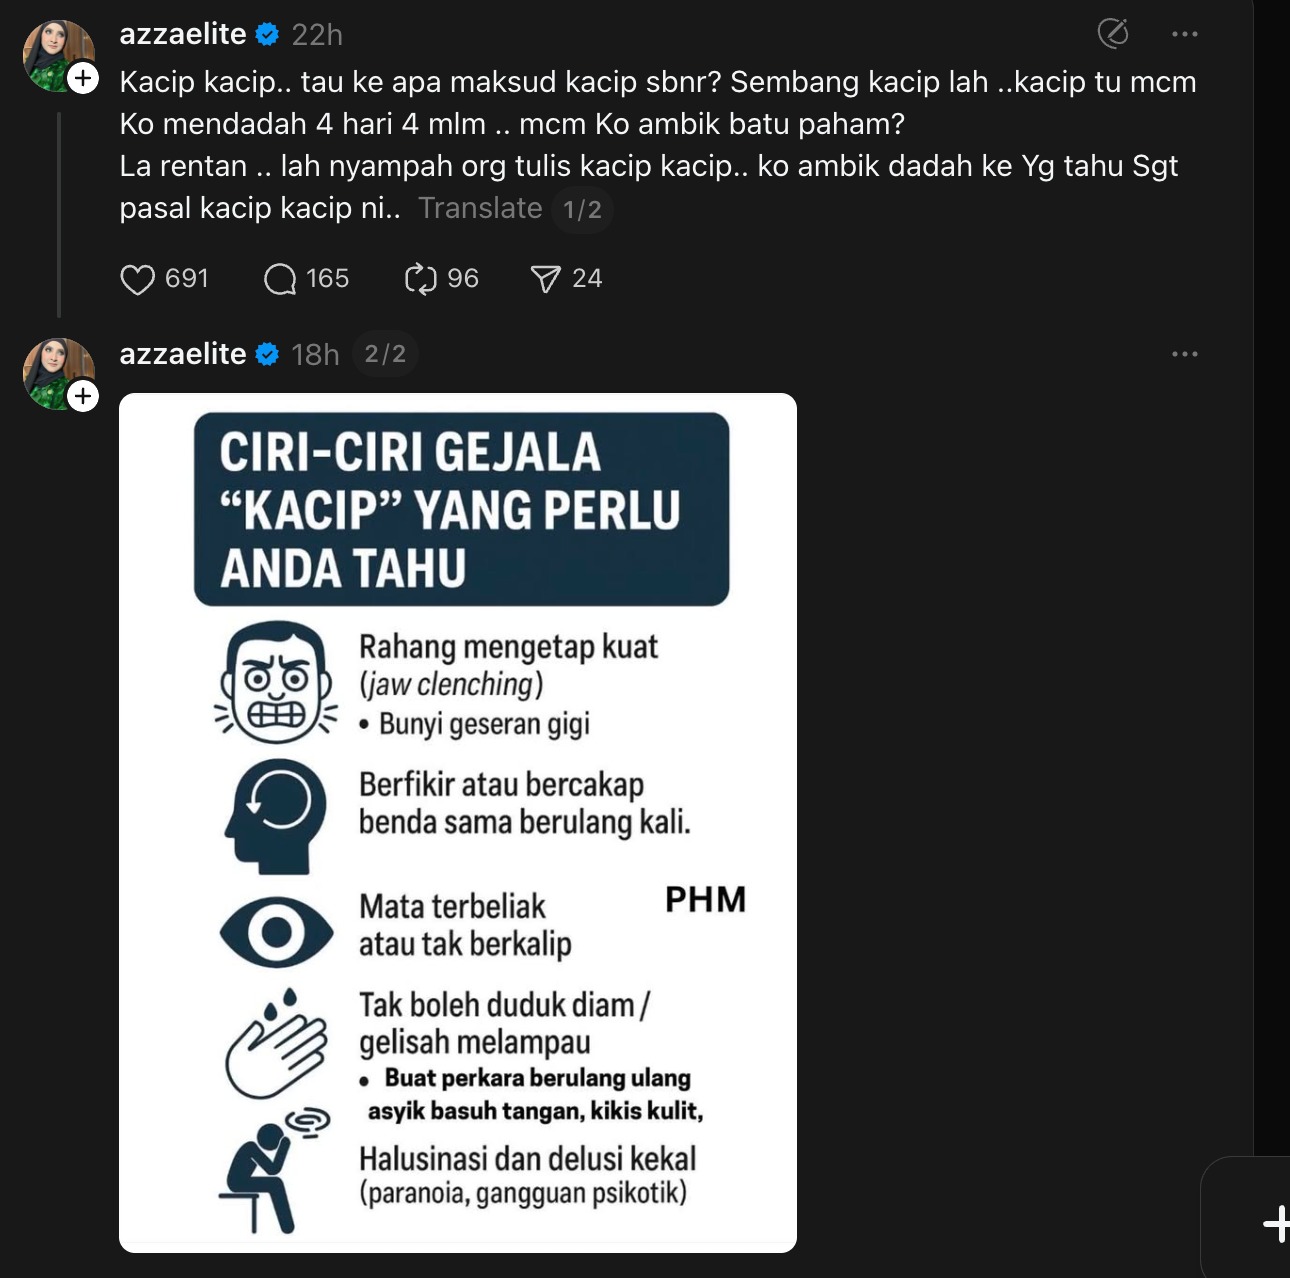This screenshot has height=1278, width=1290.
Task: Follow azzaelite via plus badge on second avatar
Action: [83, 396]
